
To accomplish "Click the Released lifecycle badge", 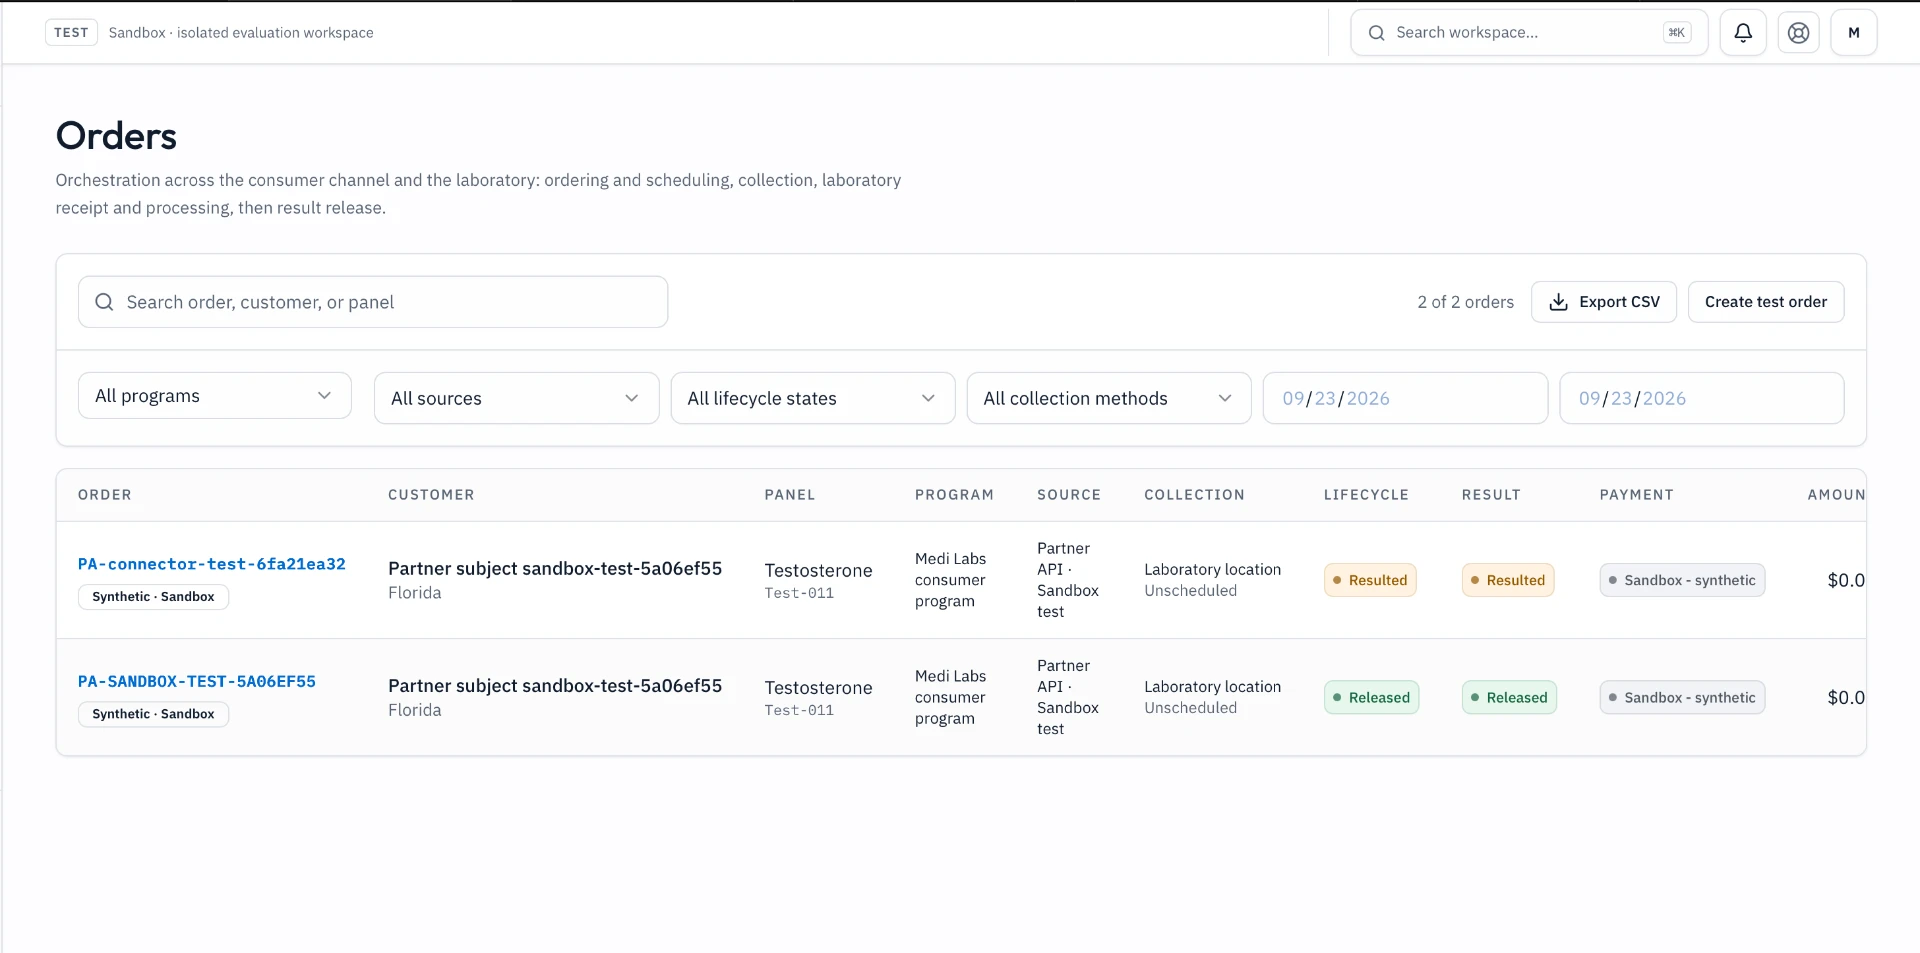I will tap(1371, 698).
